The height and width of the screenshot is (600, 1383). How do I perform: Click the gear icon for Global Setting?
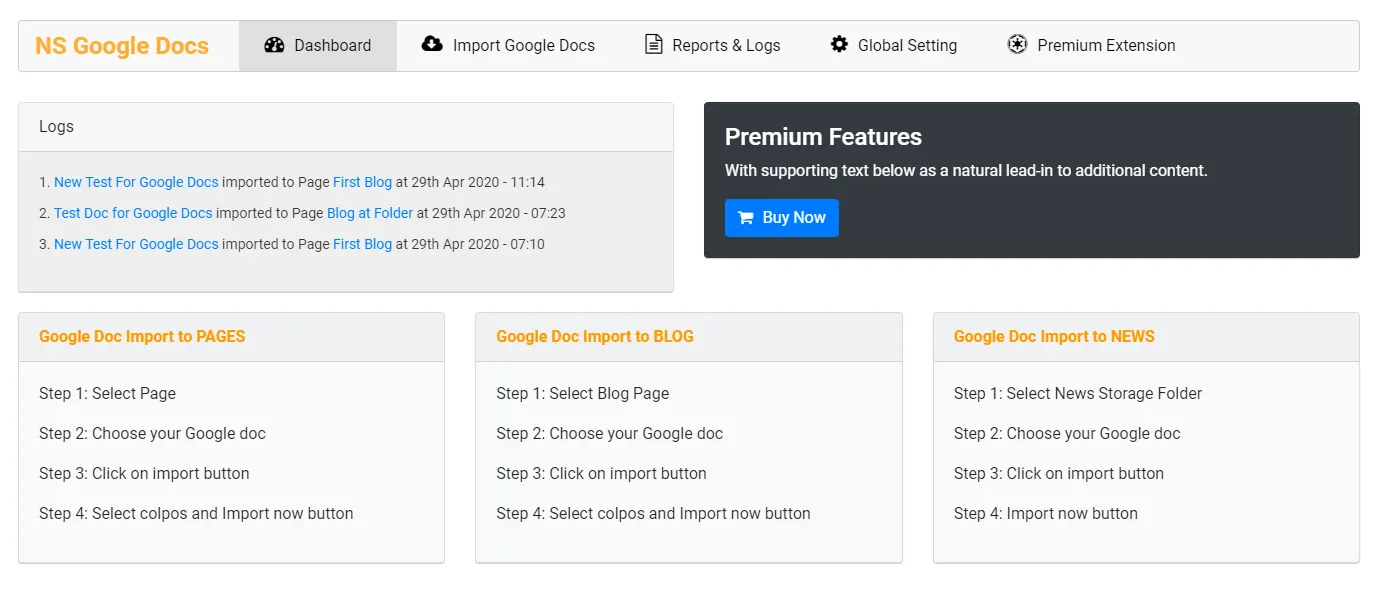(x=839, y=44)
